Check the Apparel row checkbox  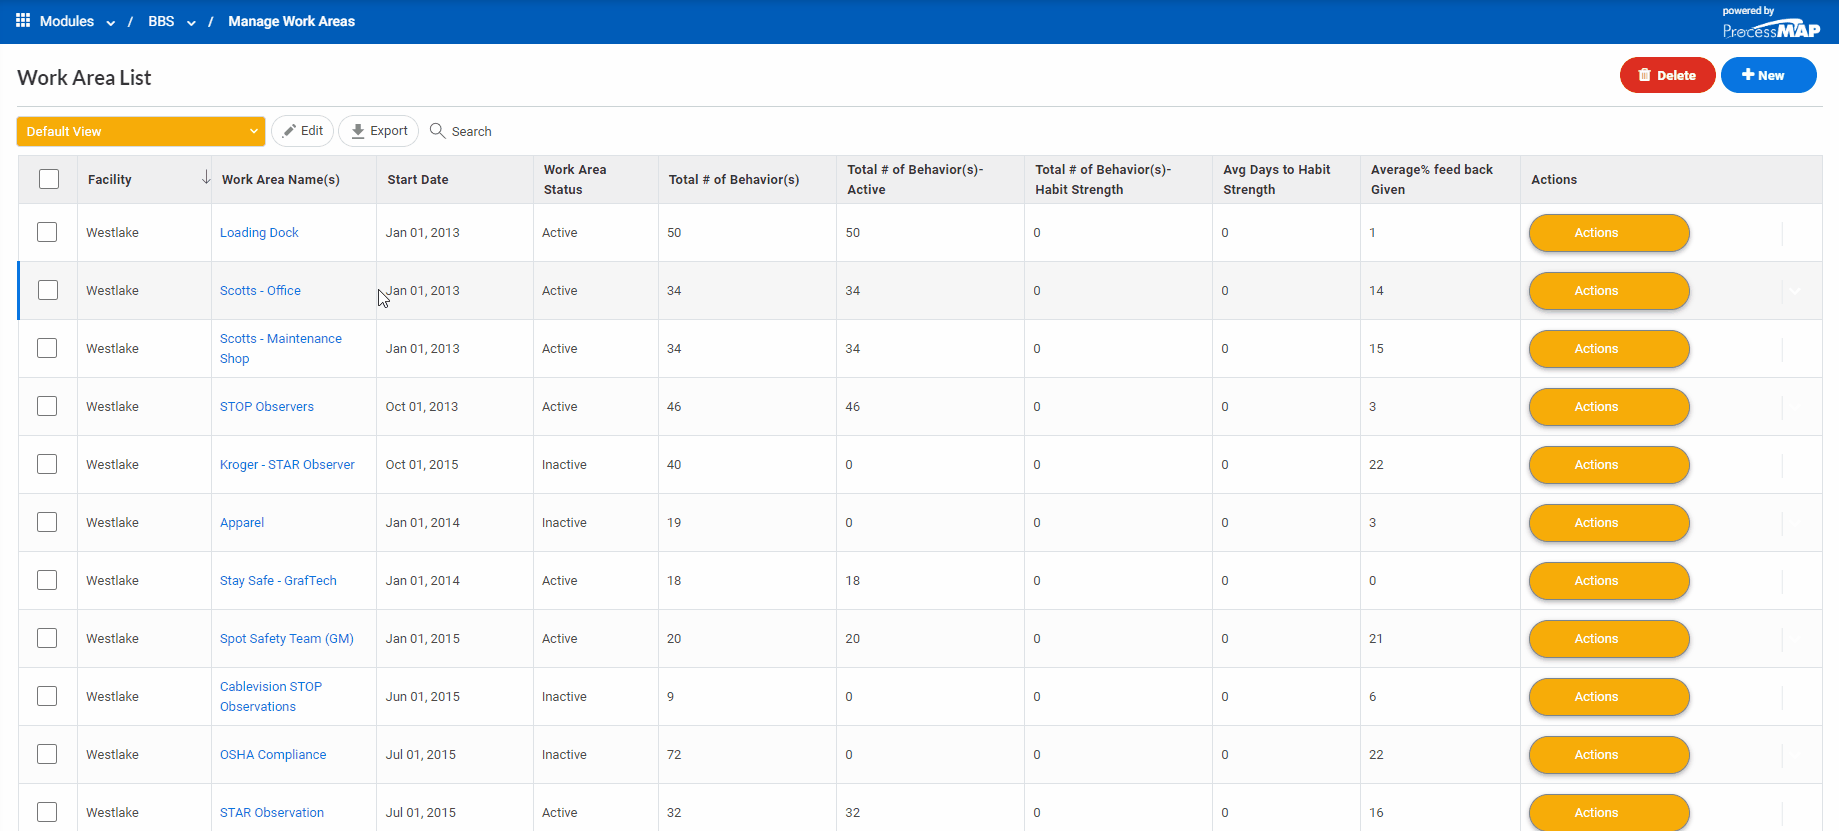point(47,522)
